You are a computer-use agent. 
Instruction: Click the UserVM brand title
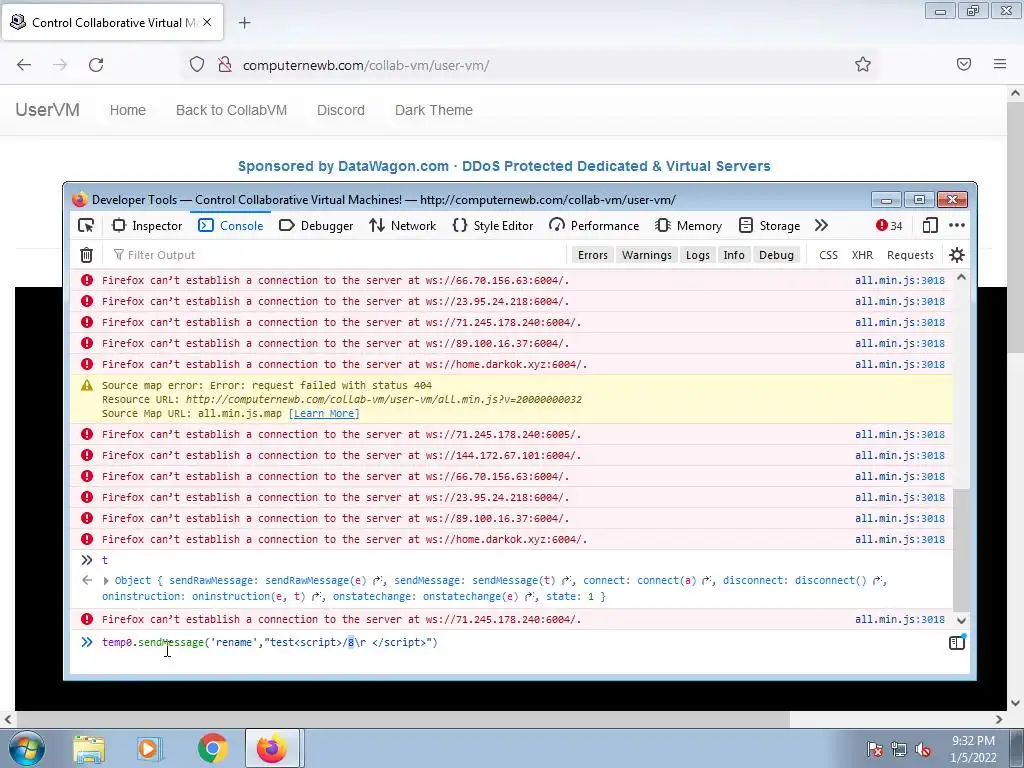coord(48,110)
